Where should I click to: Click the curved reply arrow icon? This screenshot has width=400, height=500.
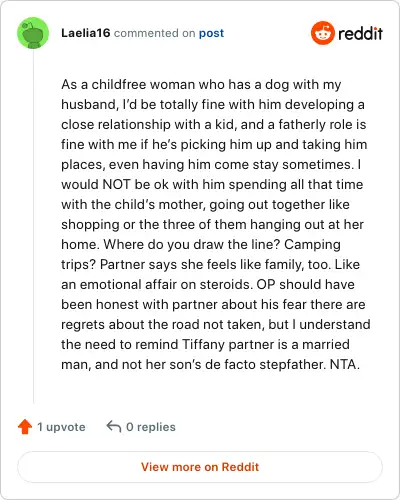pyautogui.click(x=114, y=426)
